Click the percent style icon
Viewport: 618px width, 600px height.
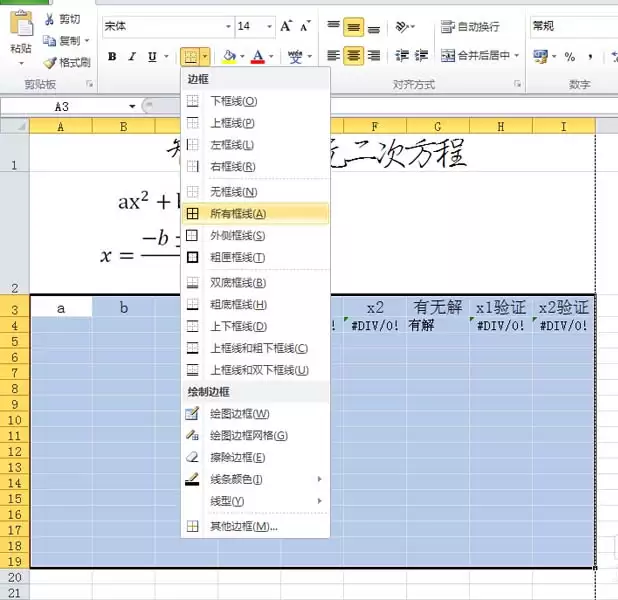569,57
